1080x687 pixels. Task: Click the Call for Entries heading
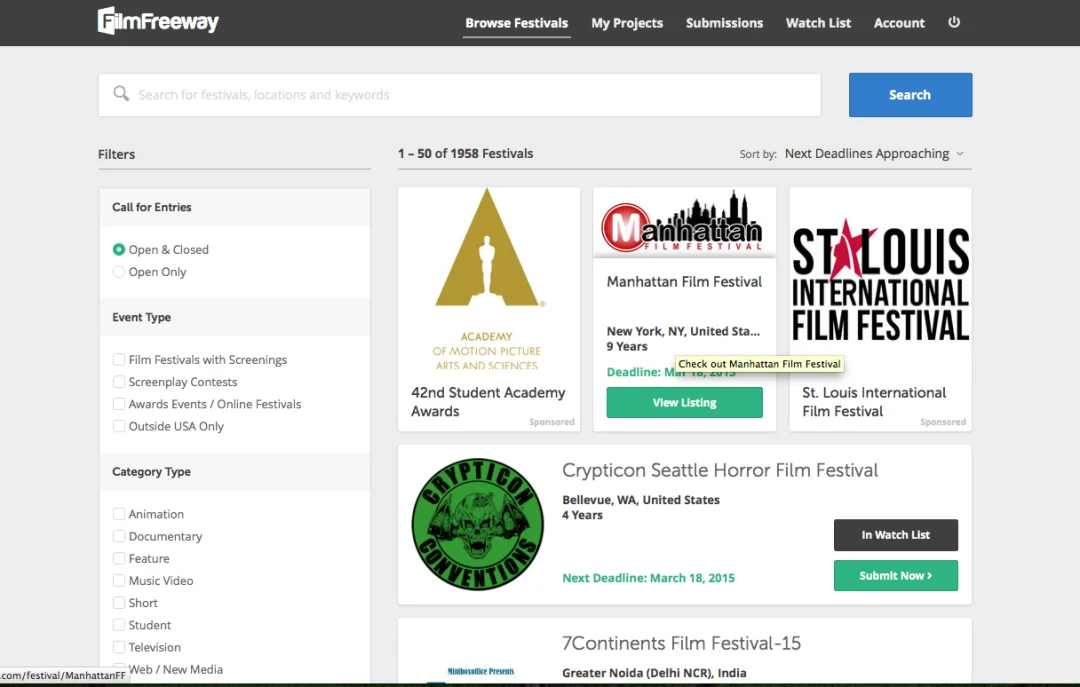[x=152, y=207]
